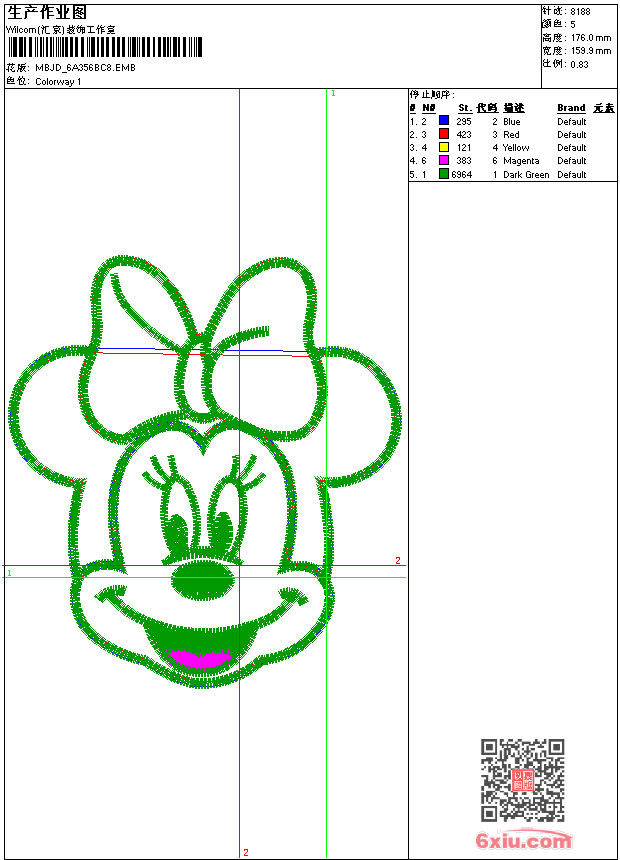
Task: Click the '描述' column header
Action: pos(514,108)
